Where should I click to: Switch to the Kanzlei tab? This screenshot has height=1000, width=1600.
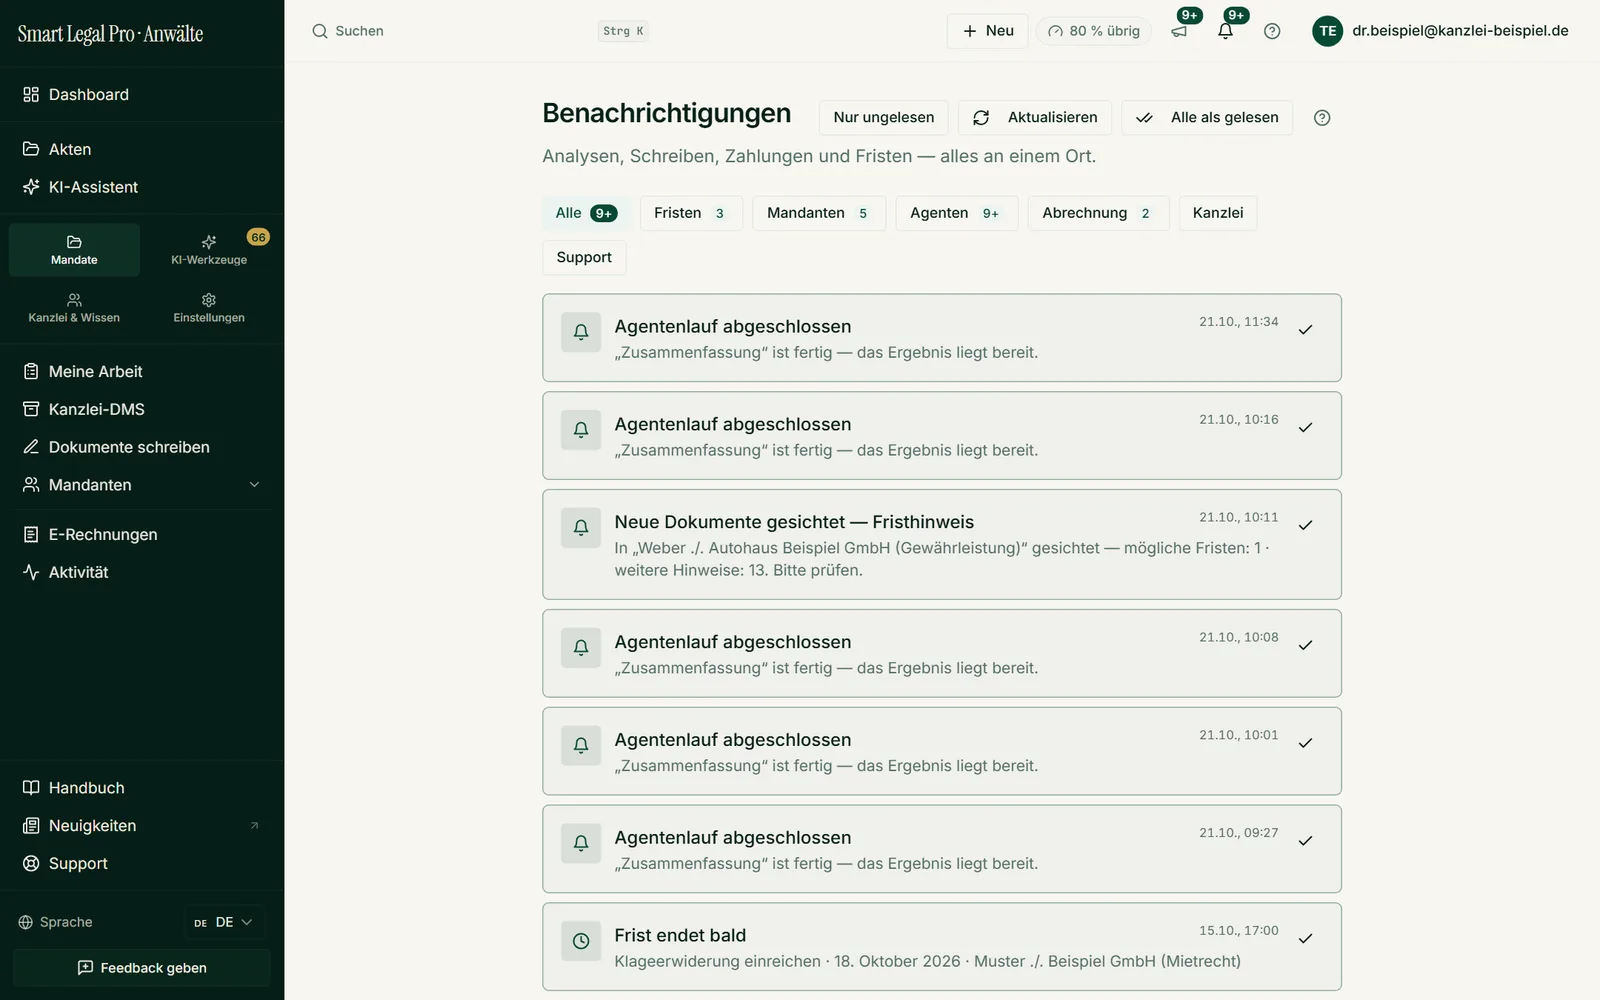point(1218,213)
